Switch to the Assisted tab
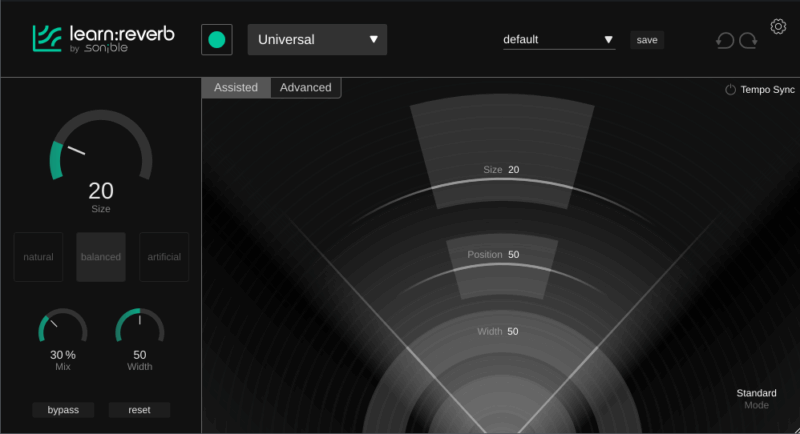Viewport: 800px width, 434px height. pyautogui.click(x=236, y=88)
